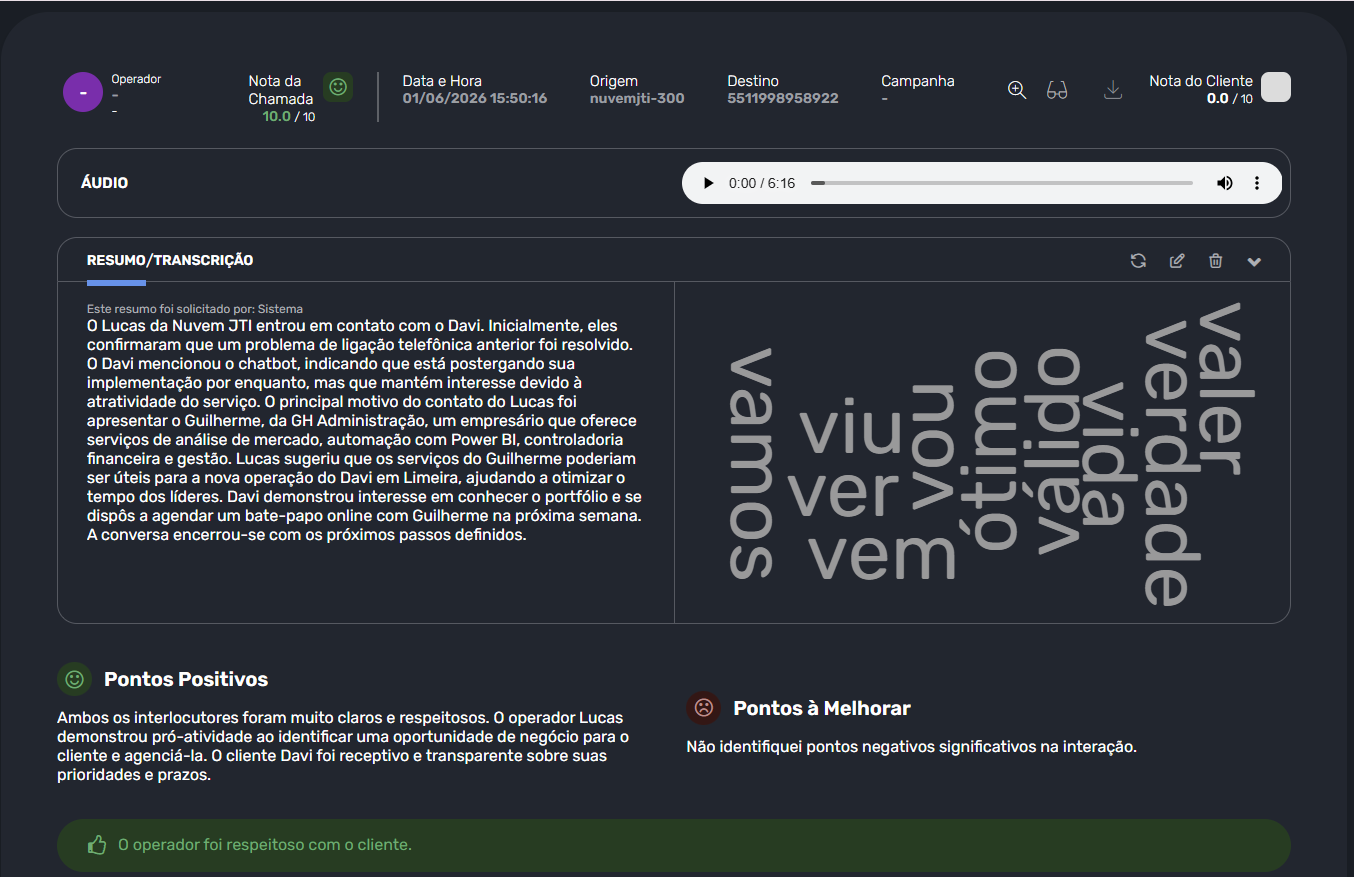The height and width of the screenshot is (877, 1354).
Task: Delete the summary with trash icon
Action: pos(1216,261)
